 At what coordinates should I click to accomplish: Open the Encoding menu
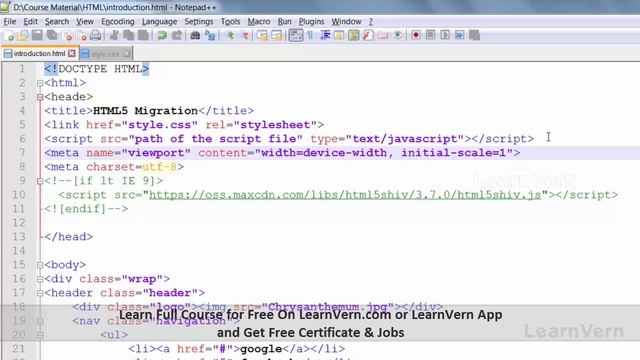pyautogui.click(x=118, y=21)
